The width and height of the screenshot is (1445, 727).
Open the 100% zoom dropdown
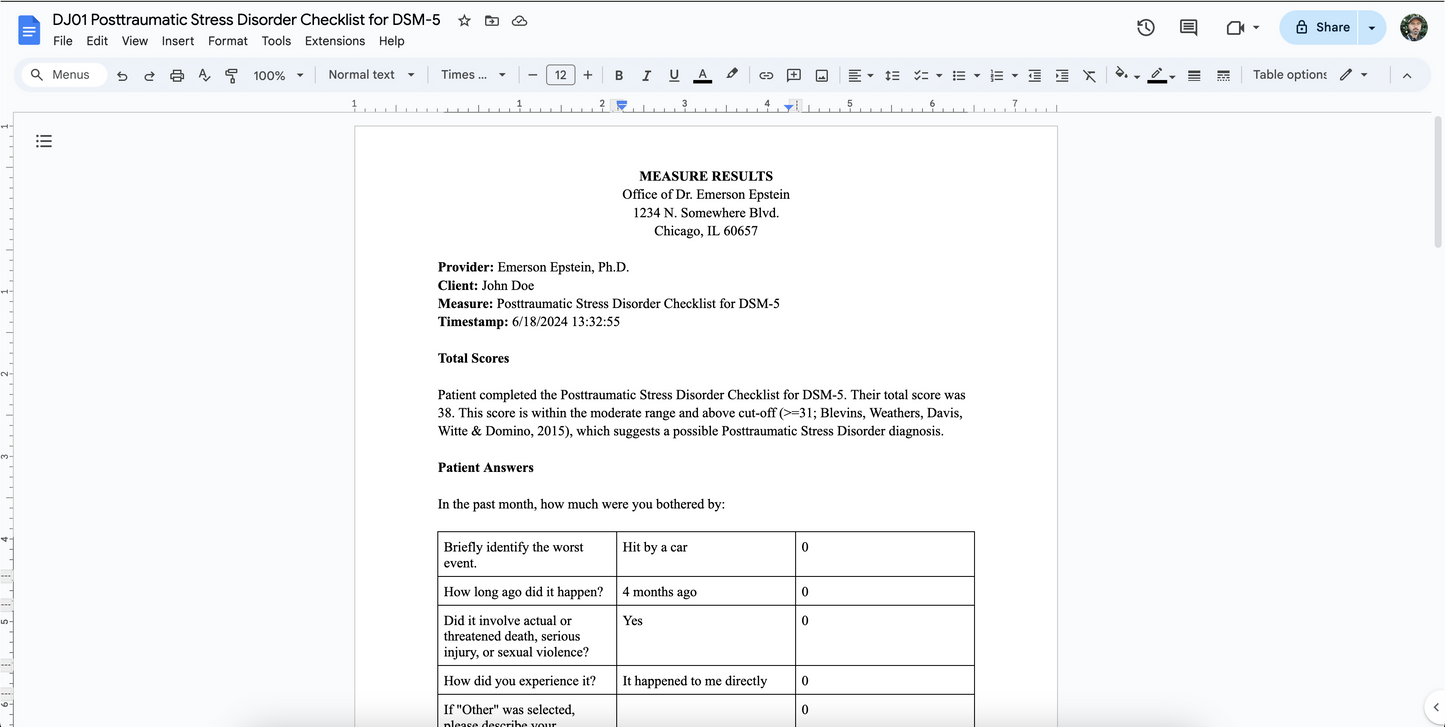pos(278,75)
